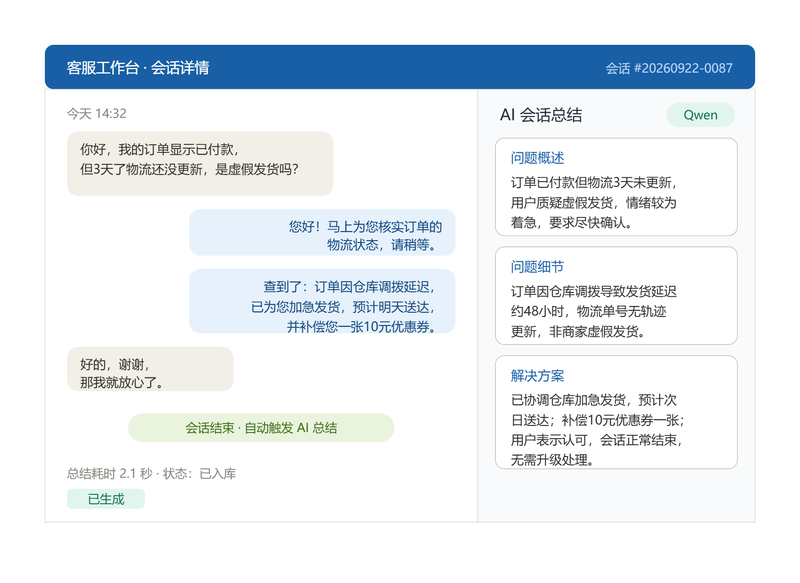Click the 会话结束 auto-trigger banner
Screen dimensions: 800x583
pos(261,427)
